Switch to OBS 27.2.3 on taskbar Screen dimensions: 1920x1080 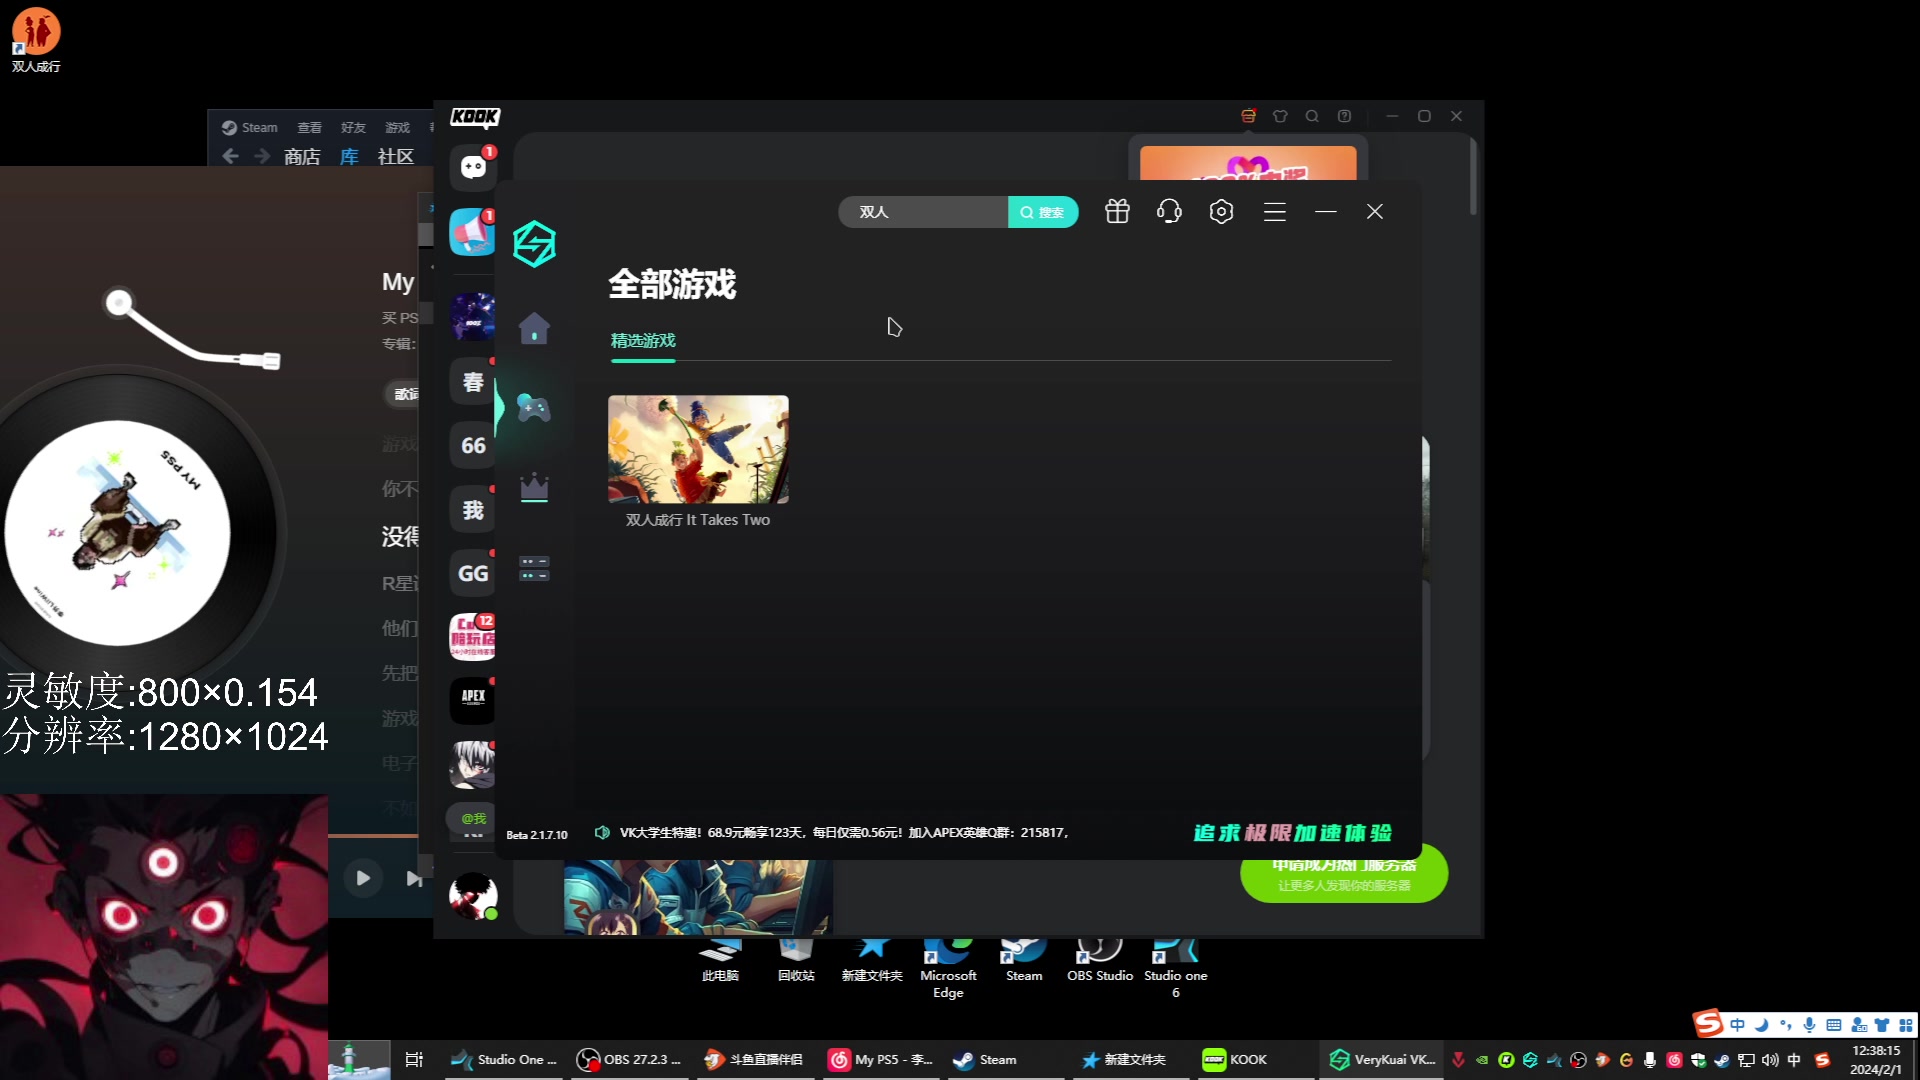(630, 1059)
